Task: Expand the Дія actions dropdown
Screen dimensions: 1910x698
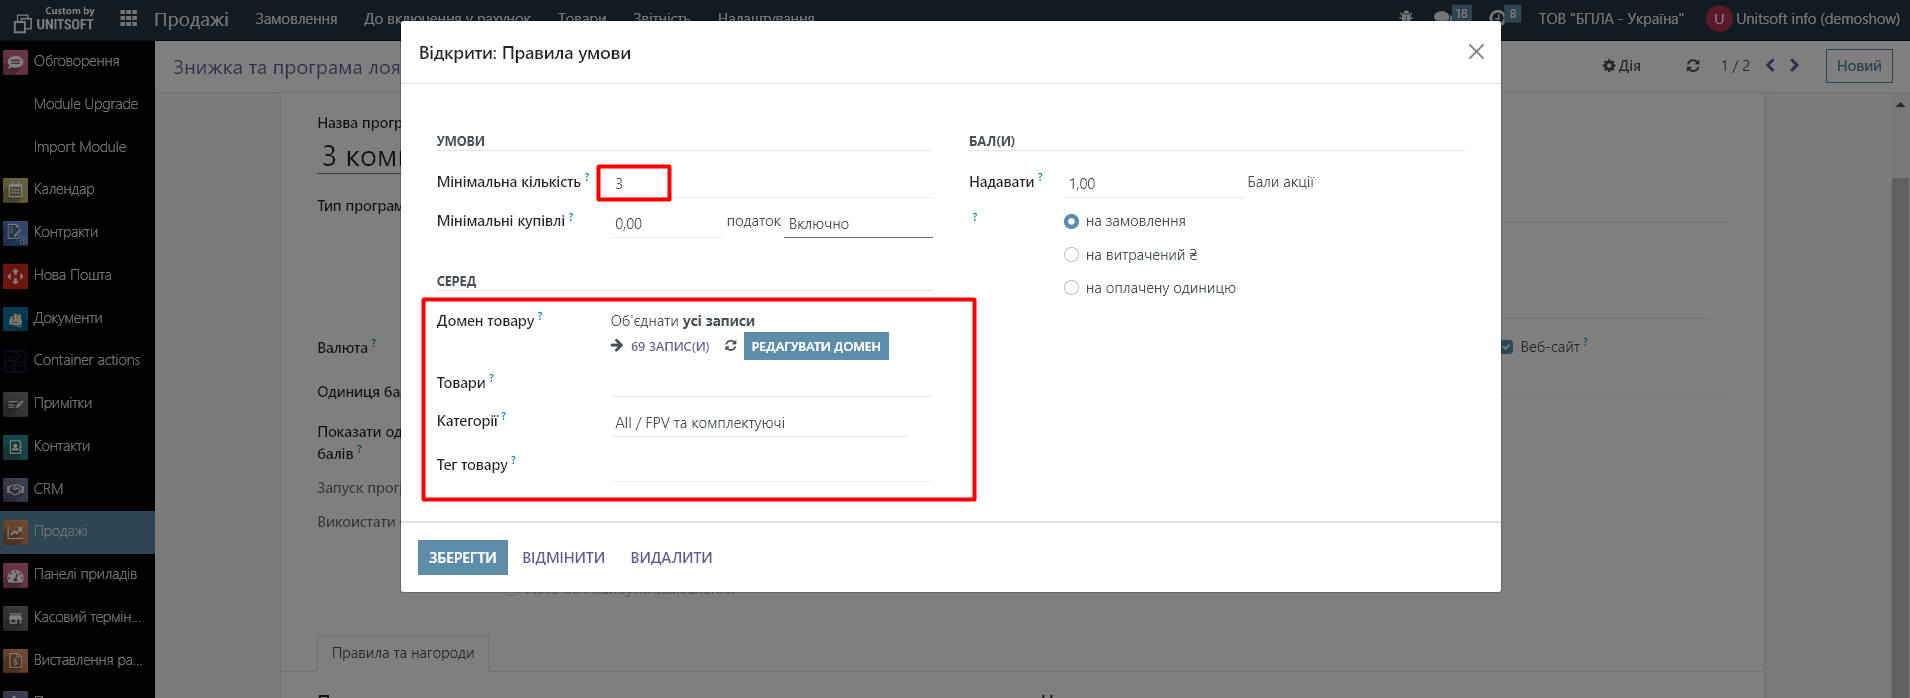Action: 1621,66
